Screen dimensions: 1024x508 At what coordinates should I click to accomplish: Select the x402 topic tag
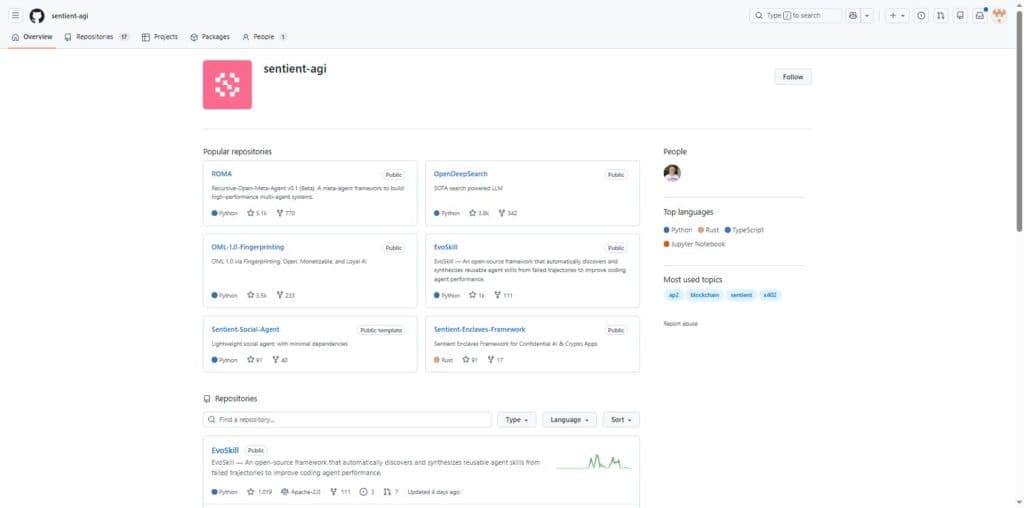click(771, 295)
